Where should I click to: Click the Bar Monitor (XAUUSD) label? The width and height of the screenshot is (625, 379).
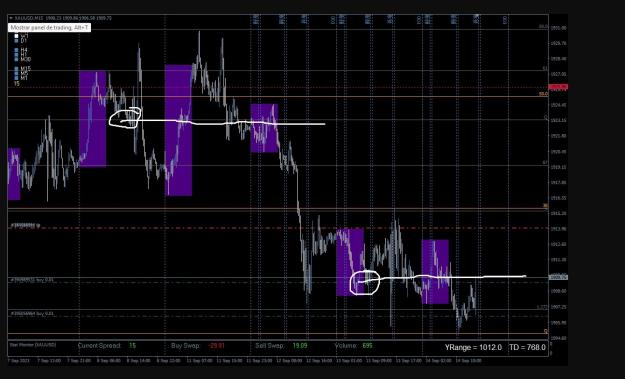[x=33, y=344]
